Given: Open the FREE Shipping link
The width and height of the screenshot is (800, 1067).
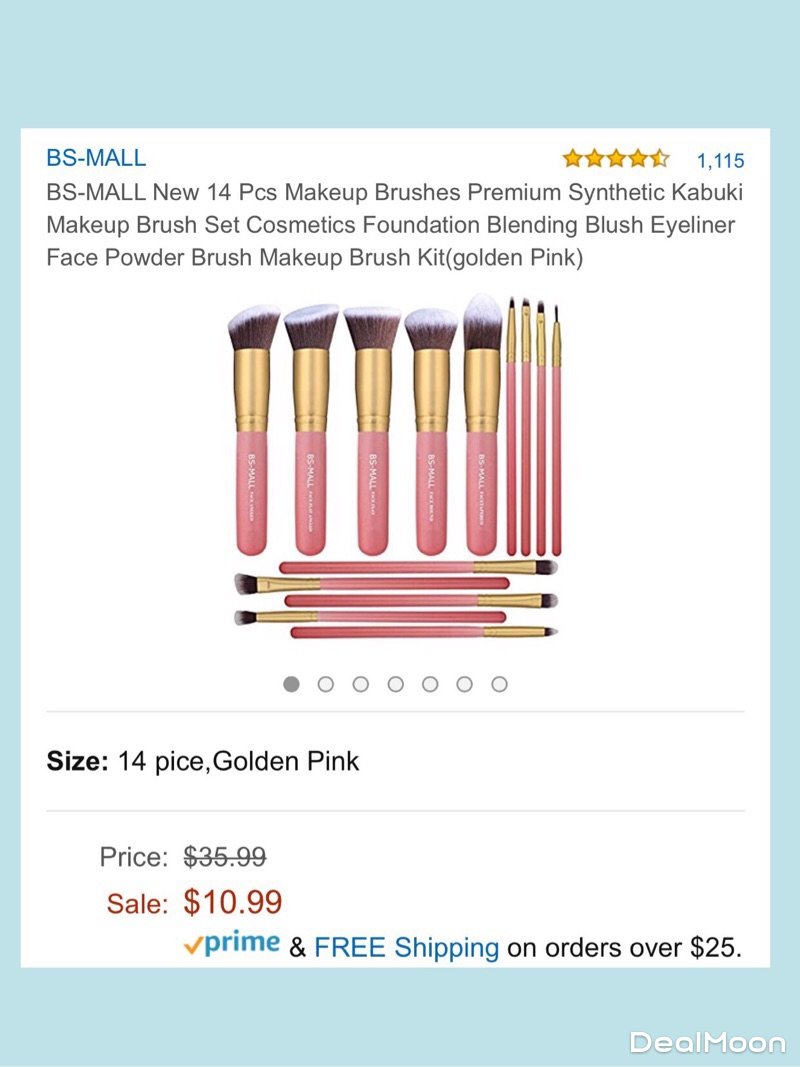Looking at the screenshot, I should pyautogui.click(x=406, y=947).
